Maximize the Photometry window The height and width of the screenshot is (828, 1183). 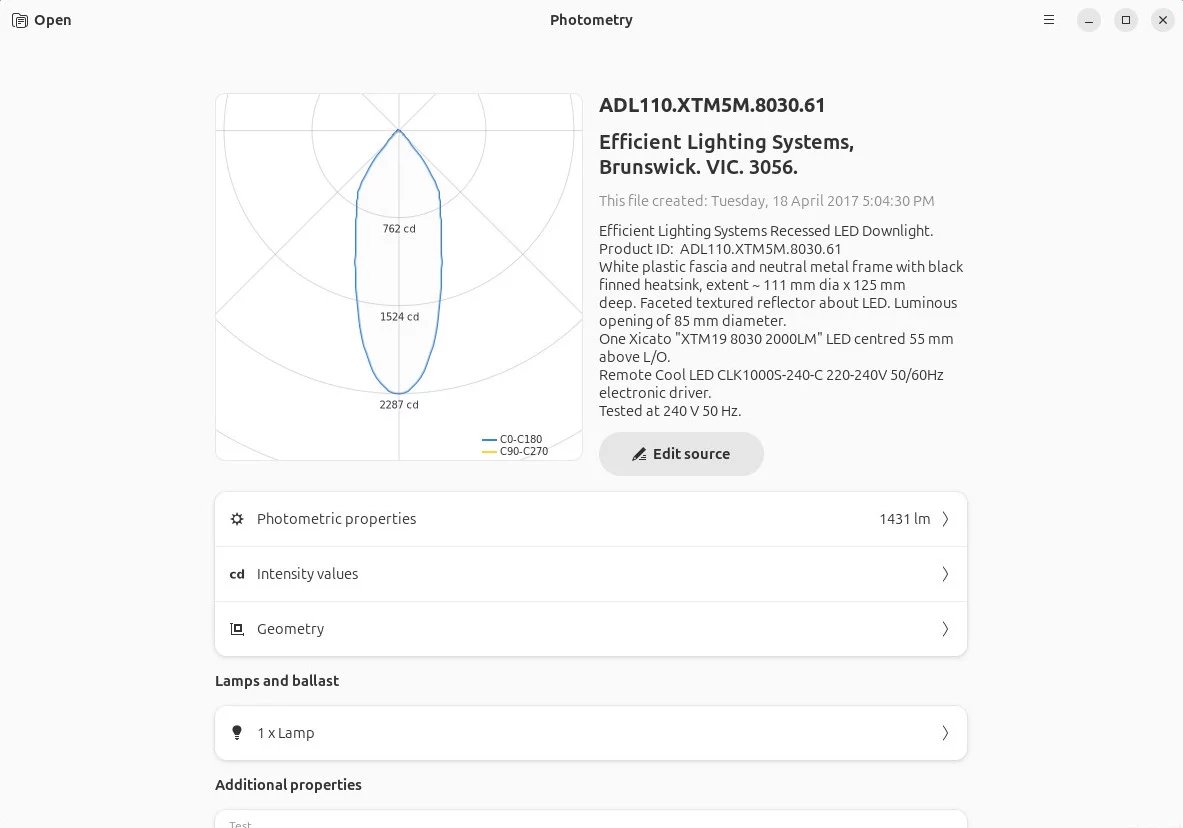(1126, 20)
